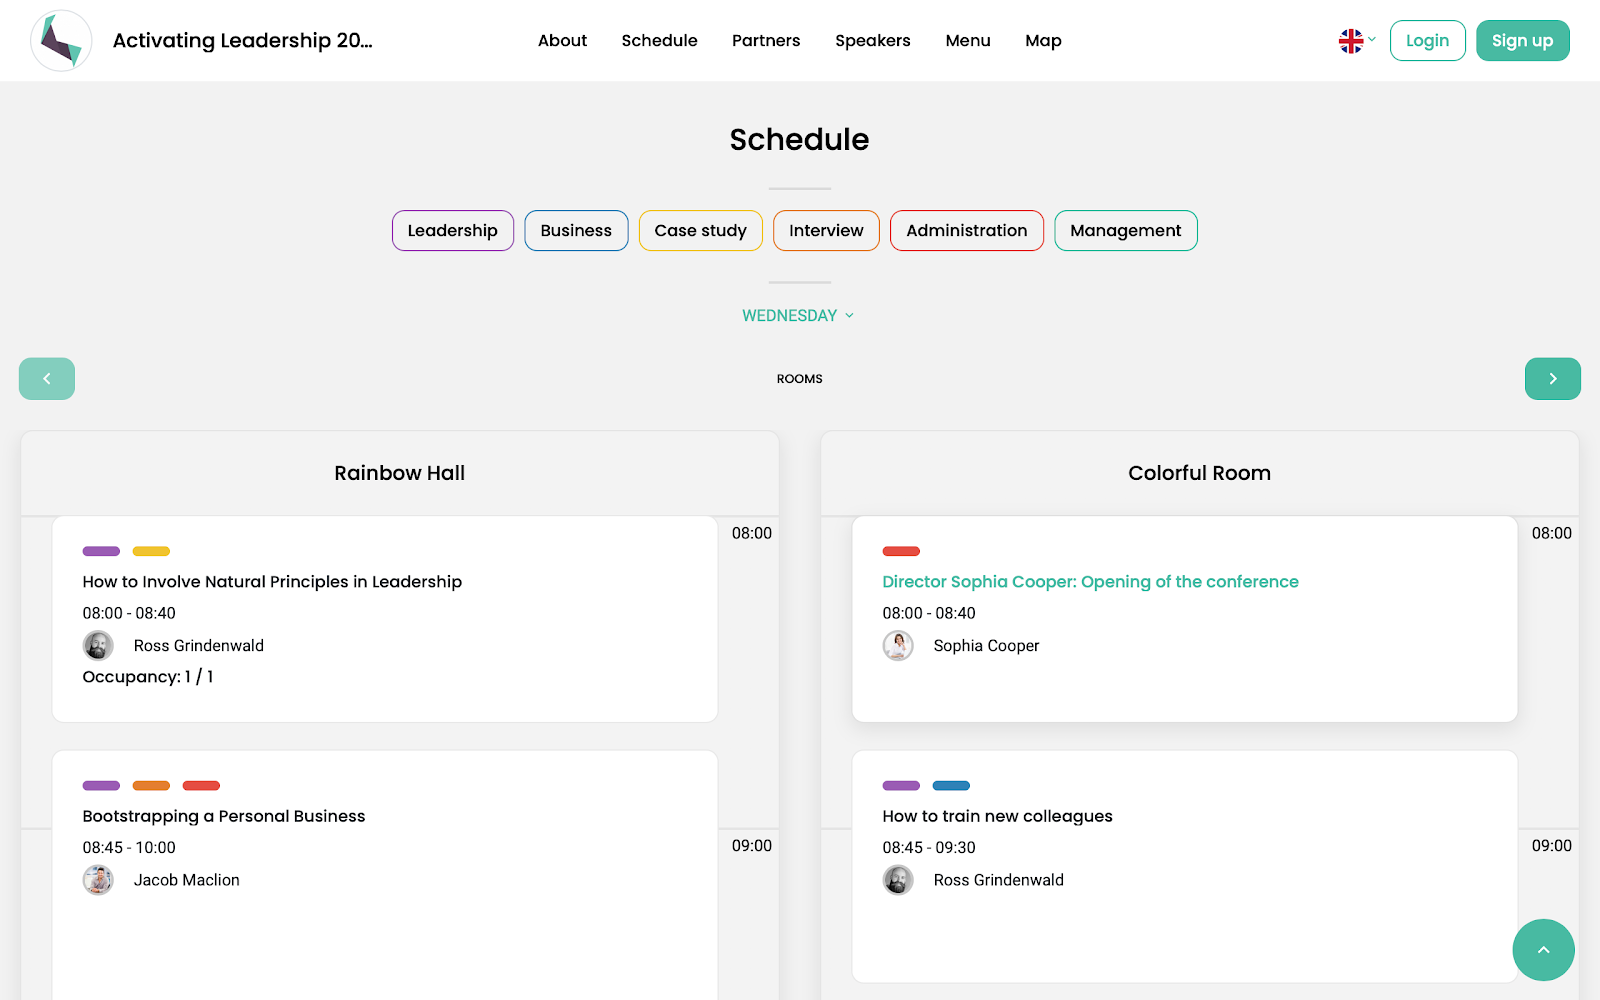Expand the WEDNESDAY day dropdown
The image size is (1600, 1000).
pos(798,316)
